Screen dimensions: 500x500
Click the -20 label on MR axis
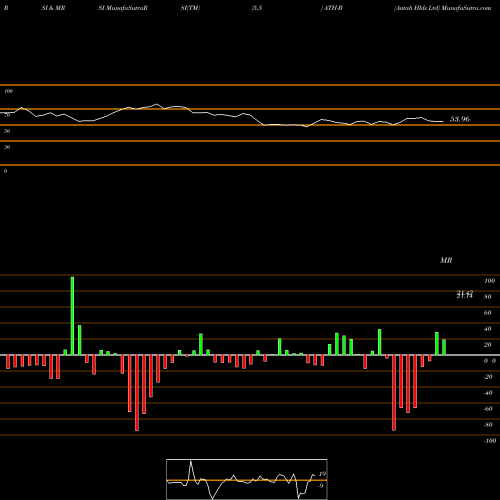coord(488,377)
